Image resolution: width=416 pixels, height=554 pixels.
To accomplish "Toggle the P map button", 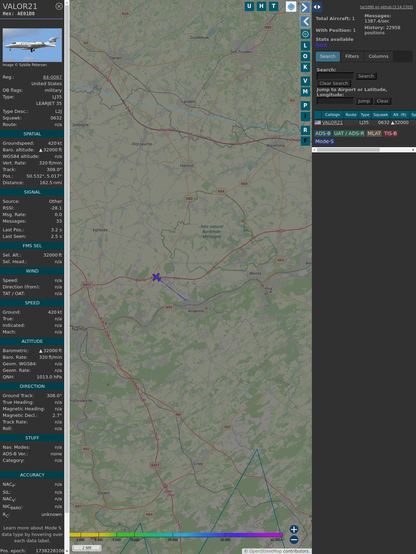I will [305, 106].
